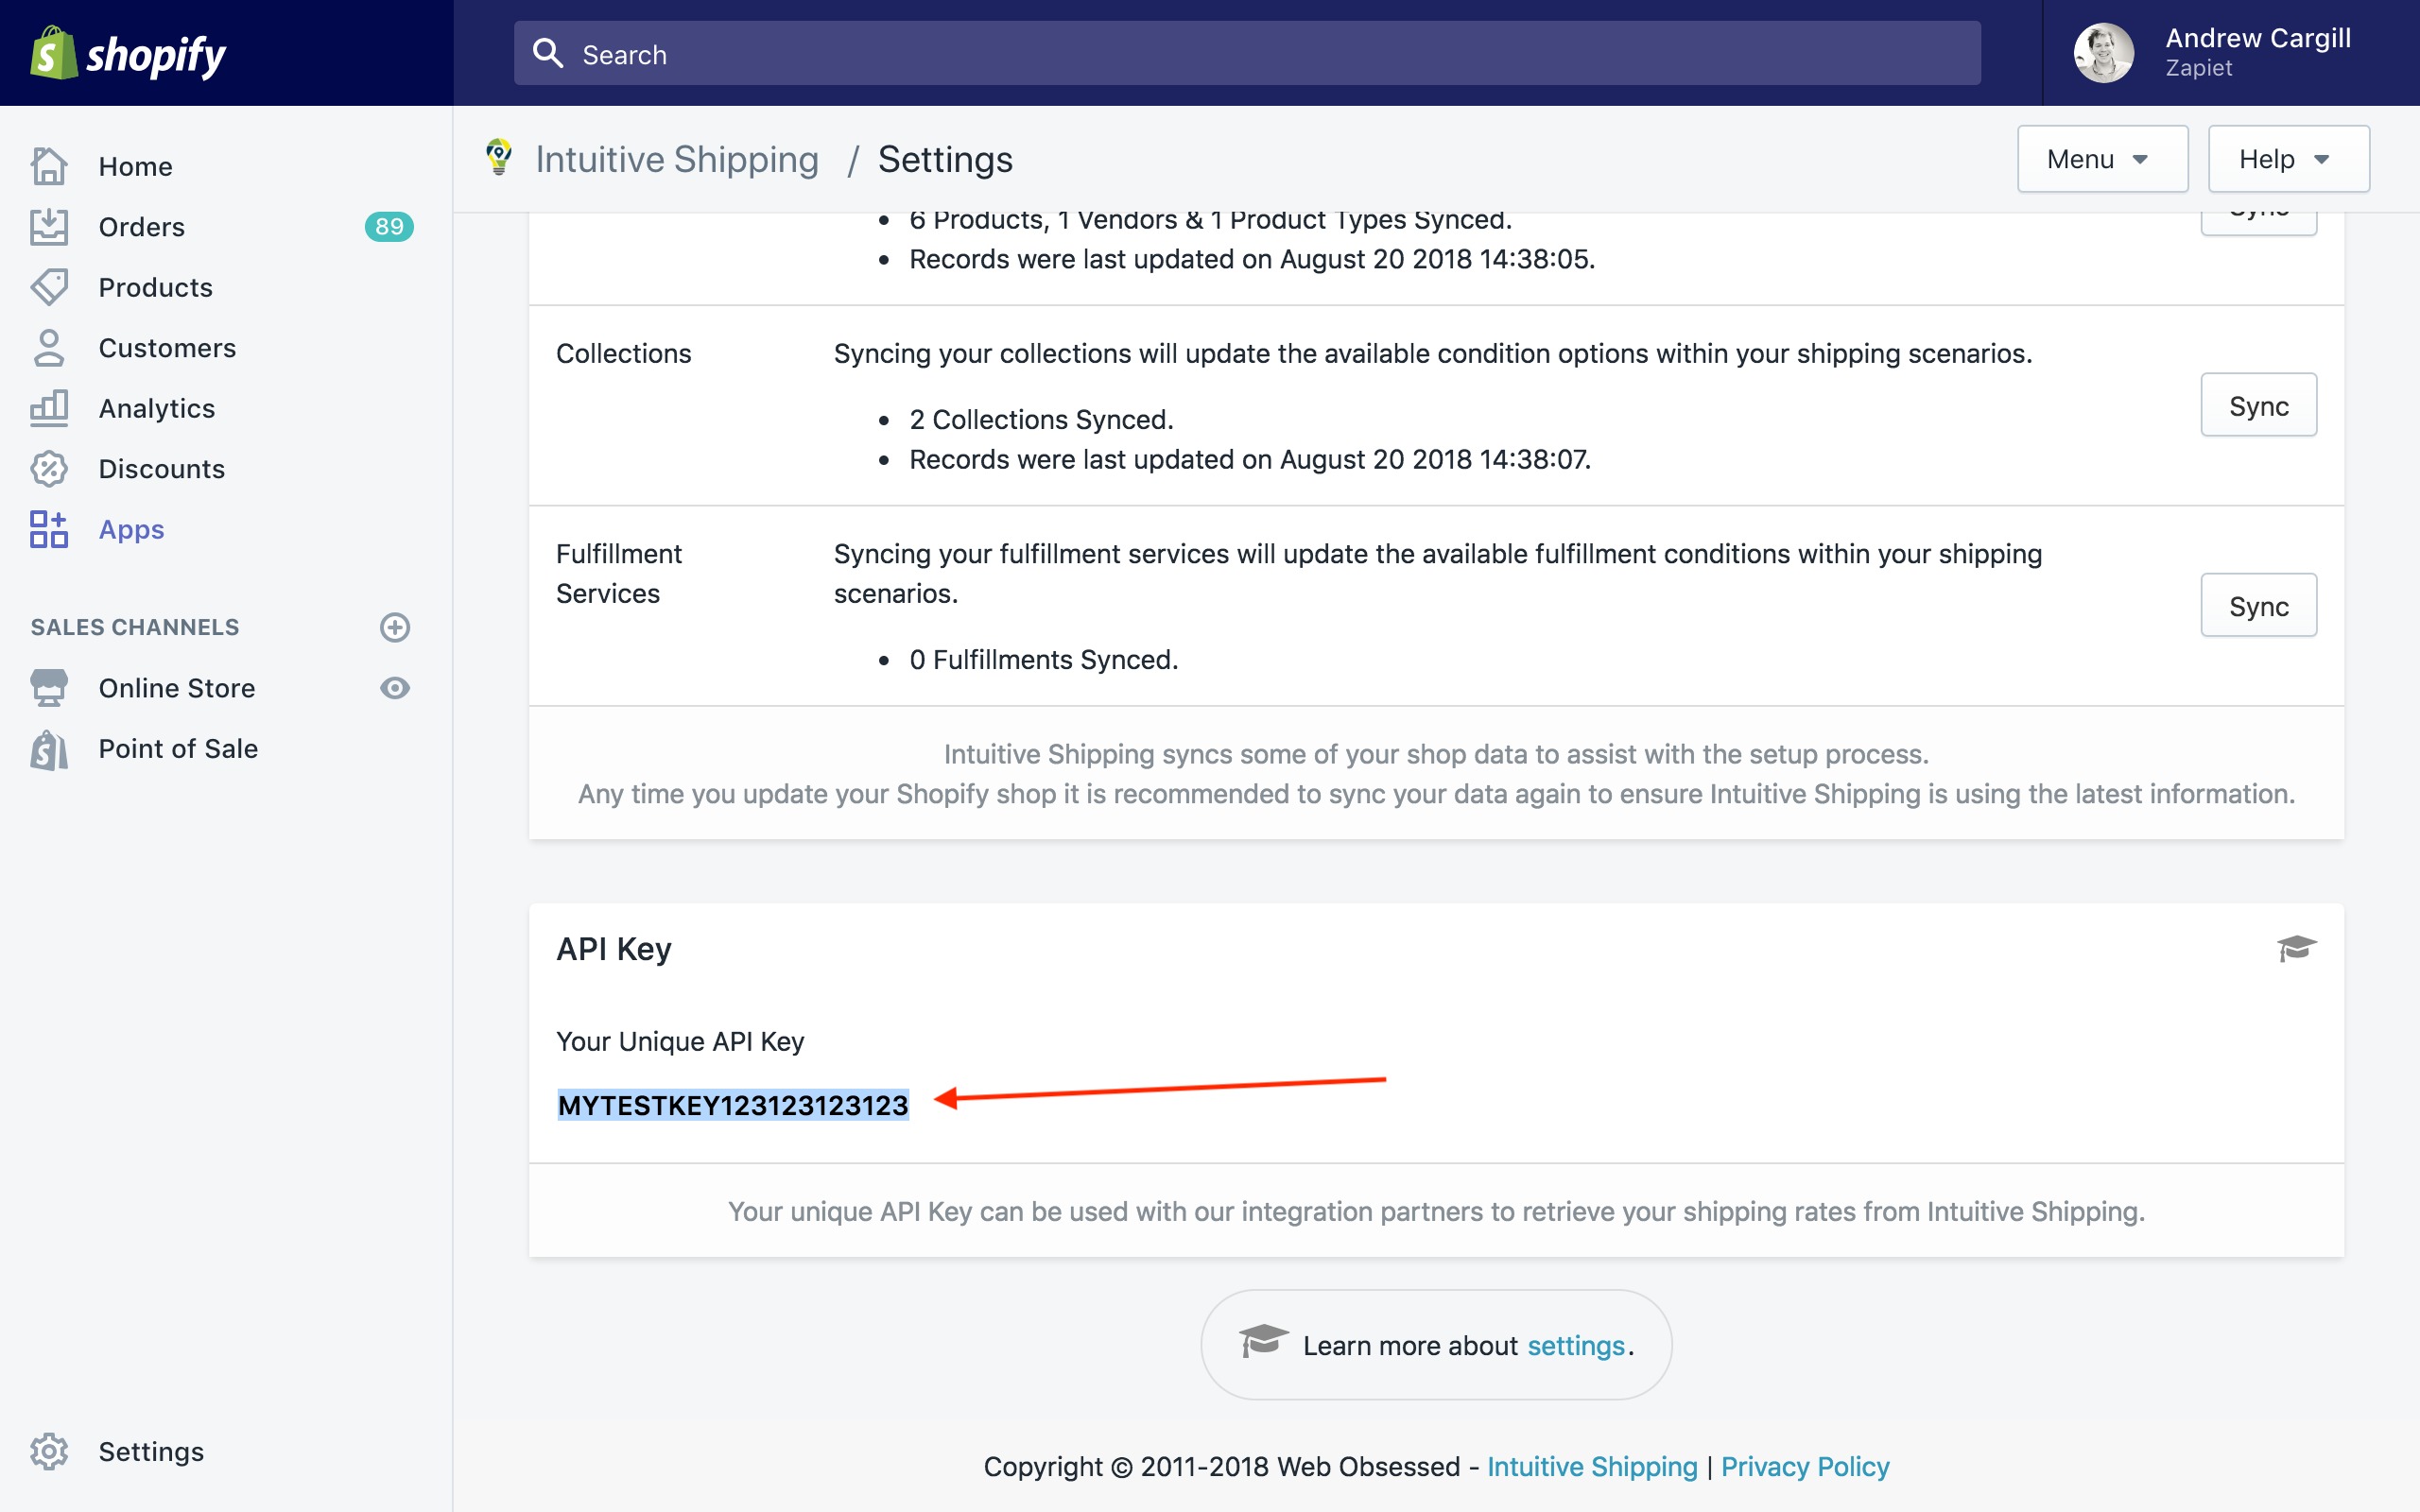Open the Privacy Policy link
Image resolution: width=2420 pixels, height=1512 pixels.
(1804, 1466)
